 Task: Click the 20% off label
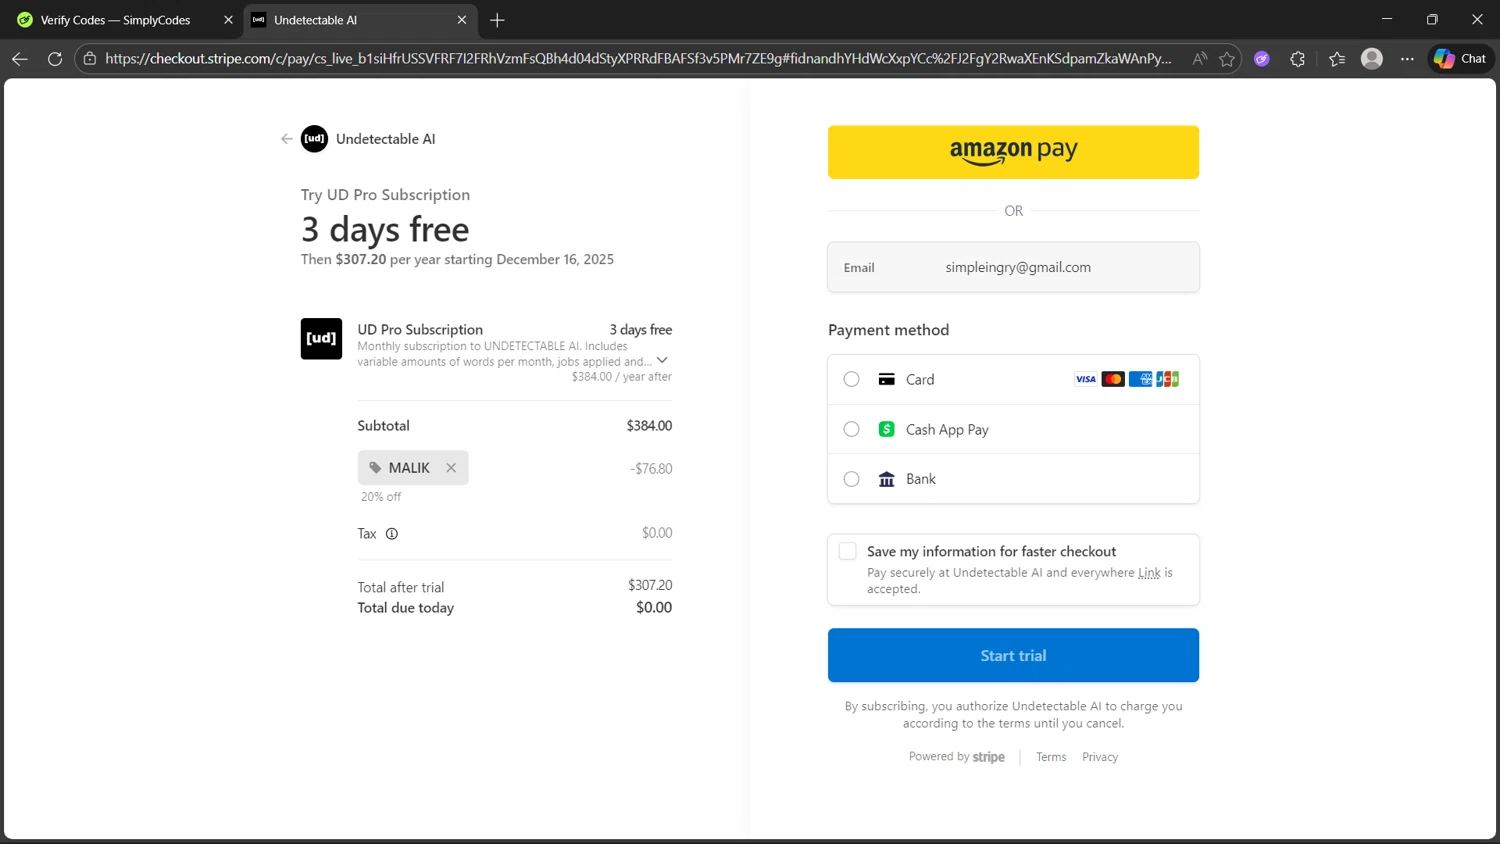pos(381,497)
